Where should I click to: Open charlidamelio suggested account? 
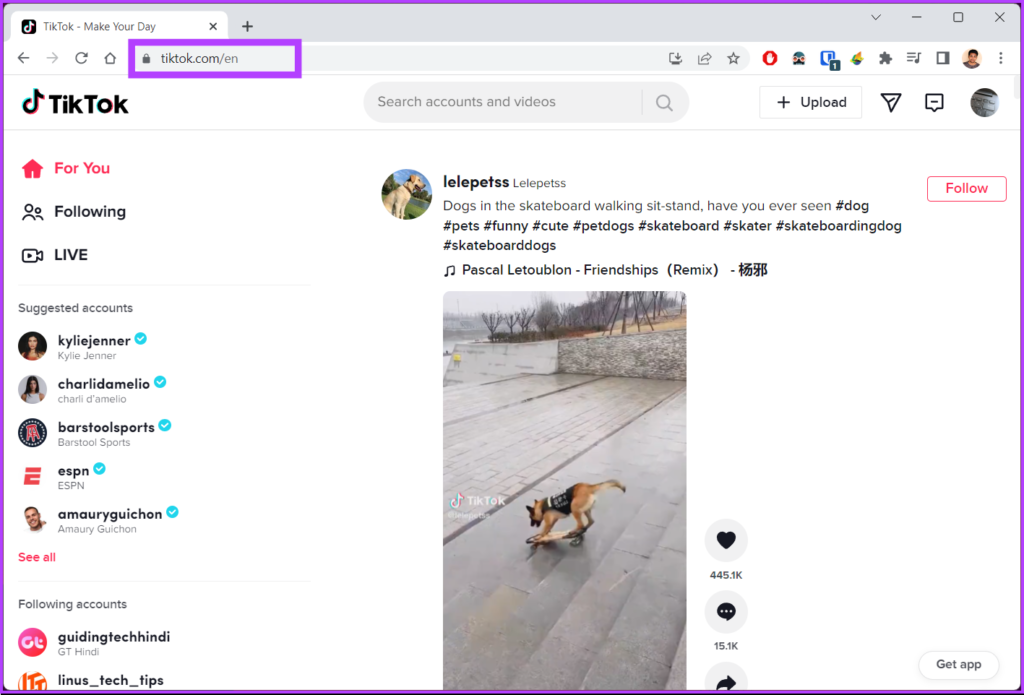tap(93, 390)
